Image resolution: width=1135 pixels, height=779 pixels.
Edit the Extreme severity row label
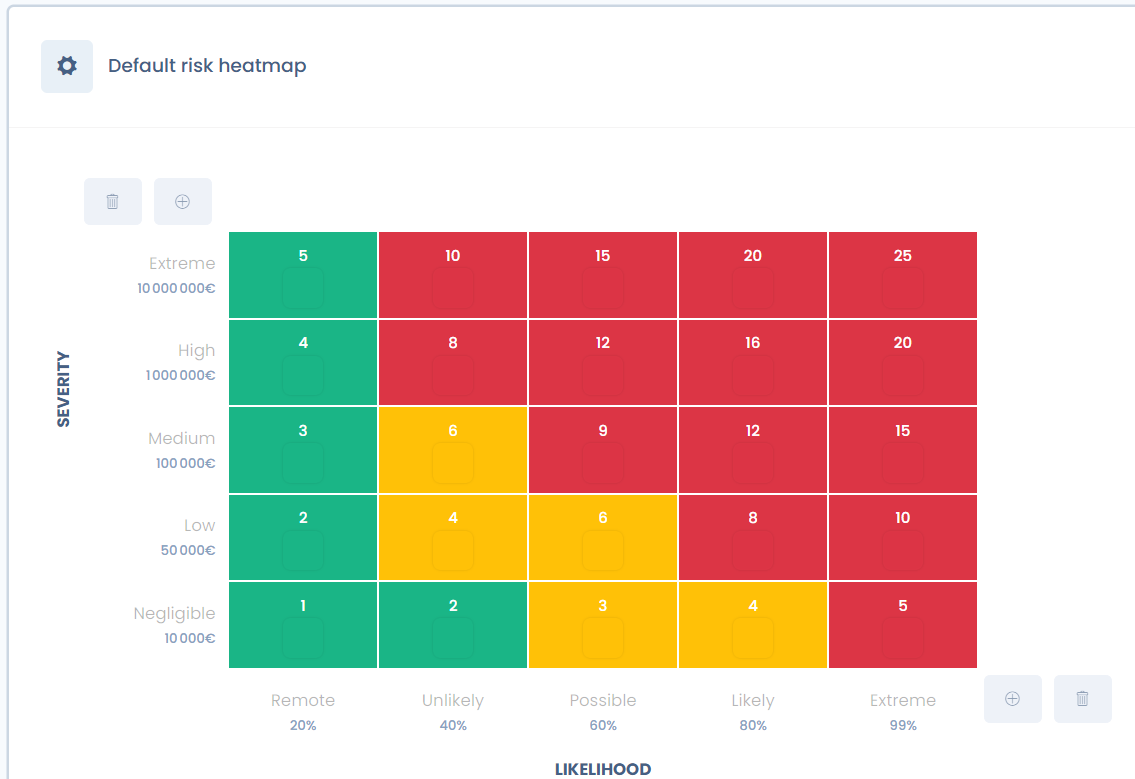(x=182, y=264)
